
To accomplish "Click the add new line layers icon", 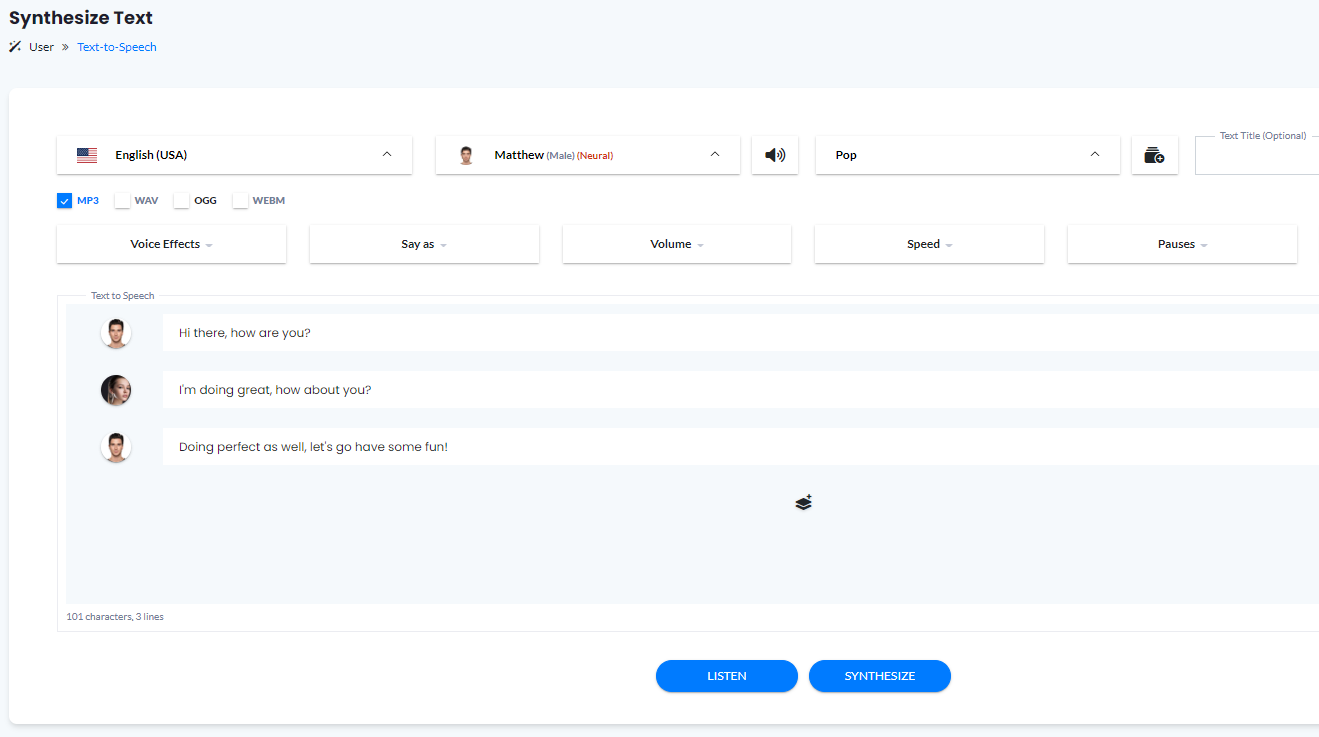I will [804, 502].
